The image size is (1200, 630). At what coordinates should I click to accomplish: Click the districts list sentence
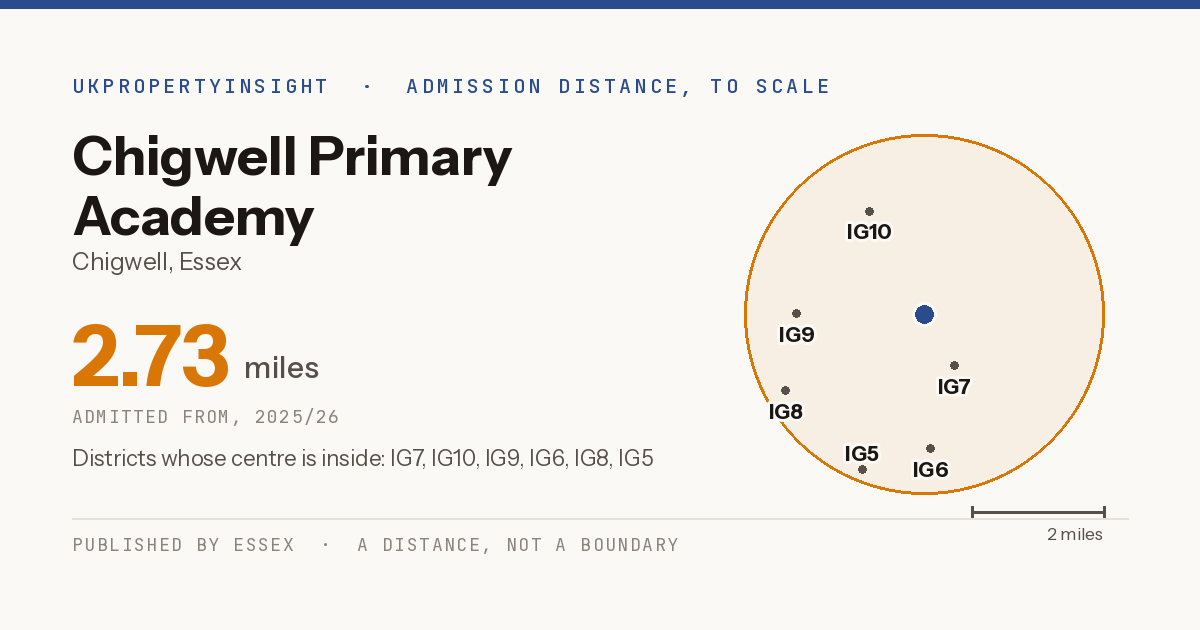pyautogui.click(x=363, y=459)
